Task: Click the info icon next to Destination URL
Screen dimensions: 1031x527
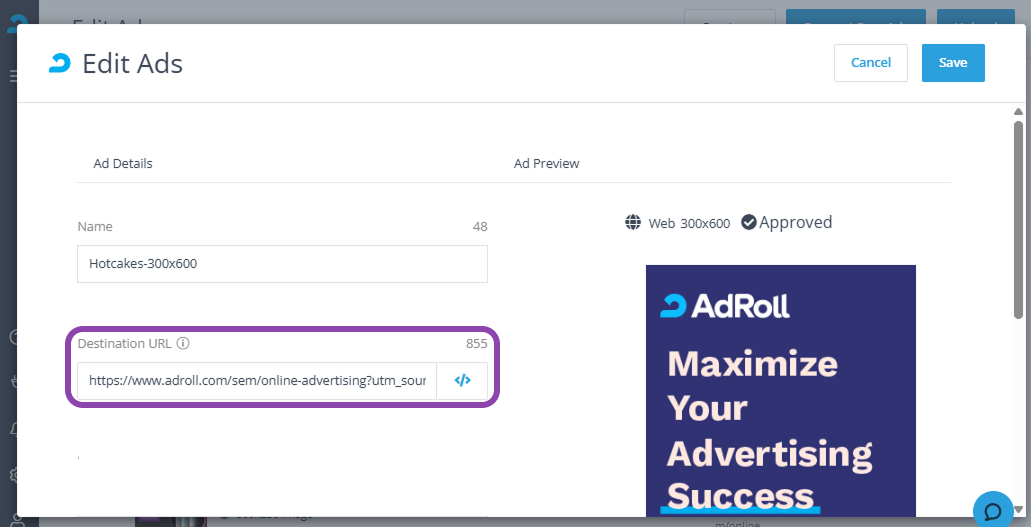Action: (x=183, y=343)
